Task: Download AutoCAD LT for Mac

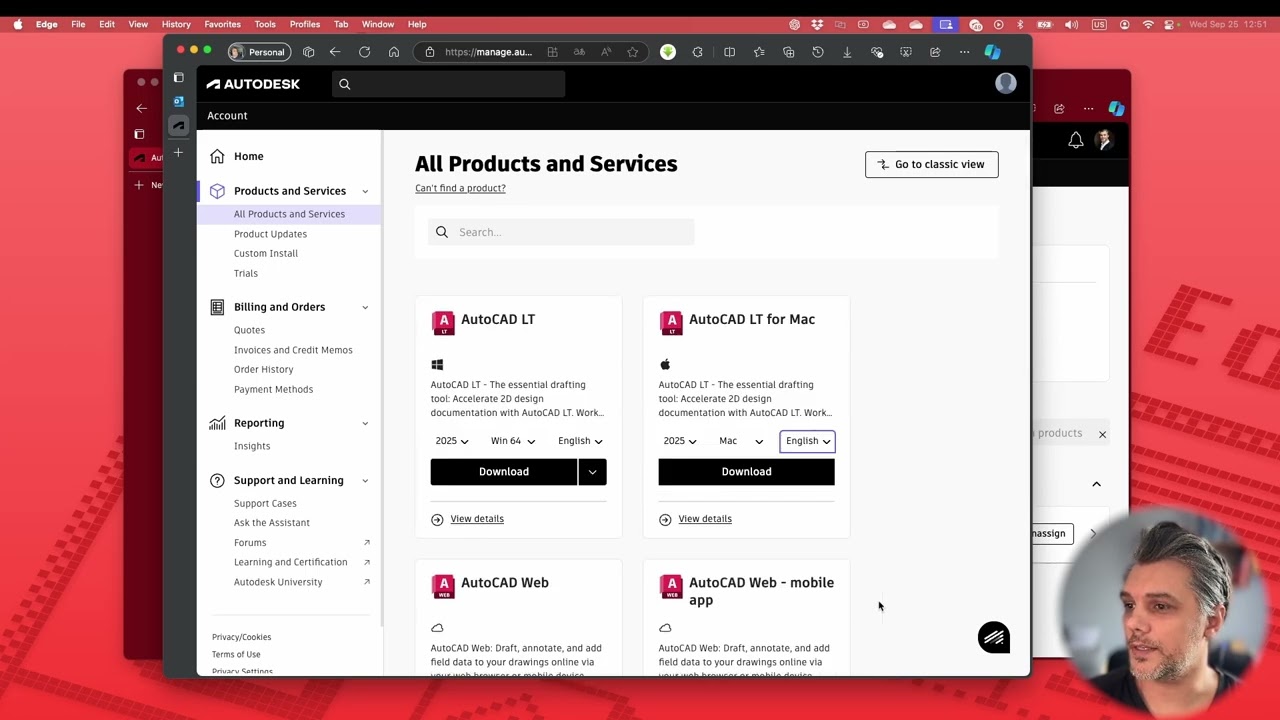Action: coord(746,472)
